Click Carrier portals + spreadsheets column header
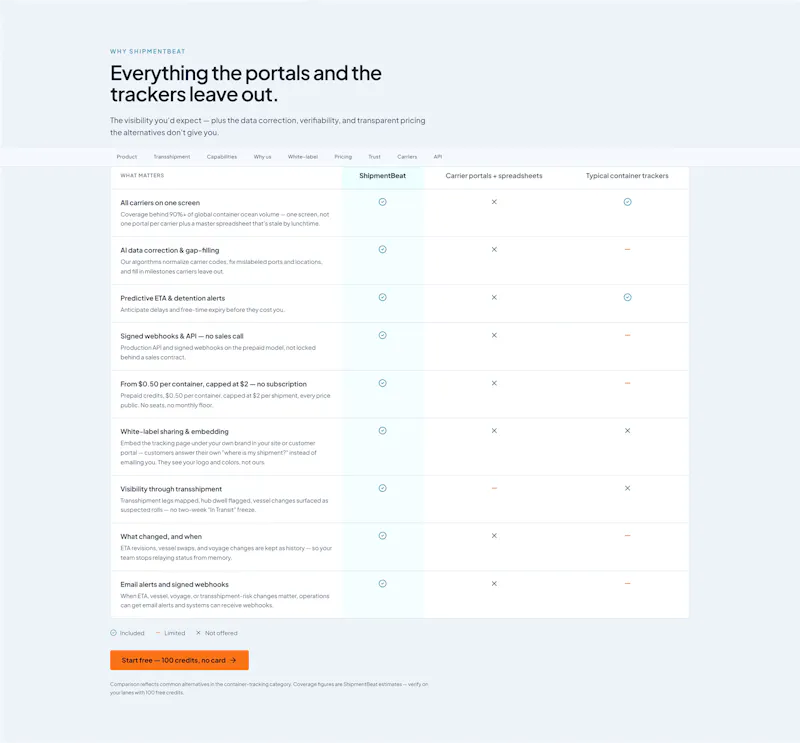The image size is (800, 743). (x=494, y=176)
